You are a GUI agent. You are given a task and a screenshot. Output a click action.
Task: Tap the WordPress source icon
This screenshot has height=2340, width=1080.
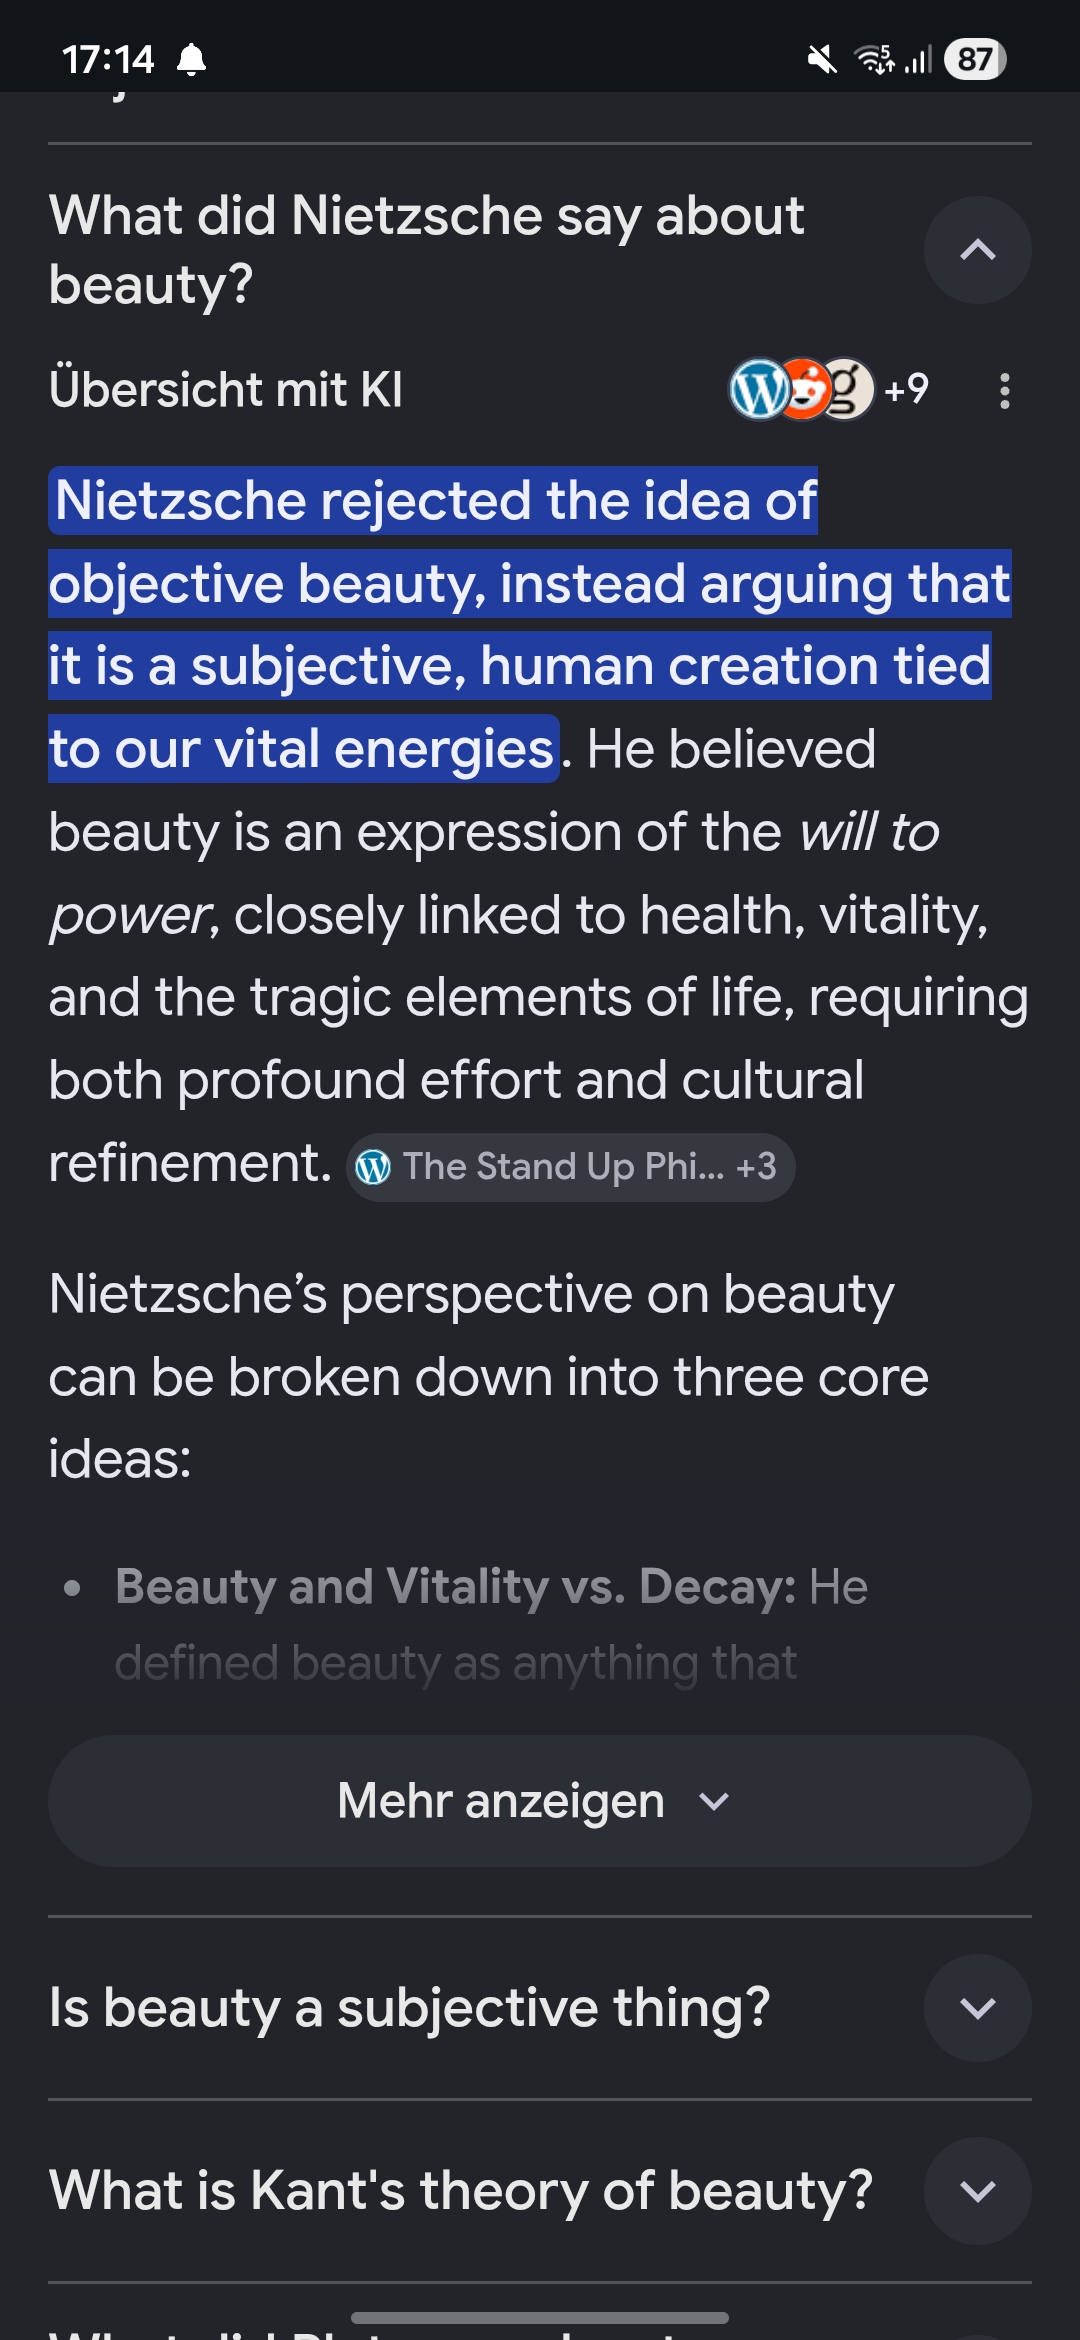[758, 389]
